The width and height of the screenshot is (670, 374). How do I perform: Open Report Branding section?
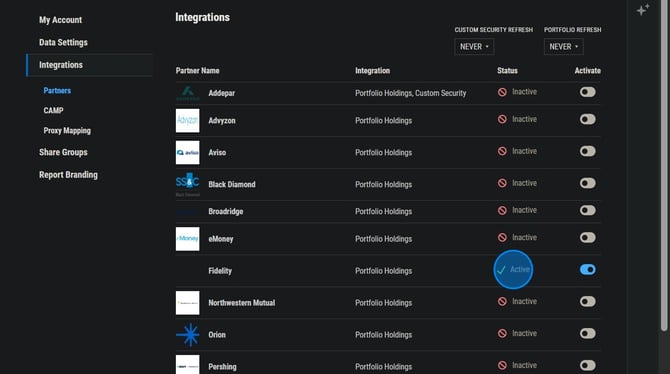tap(68, 175)
